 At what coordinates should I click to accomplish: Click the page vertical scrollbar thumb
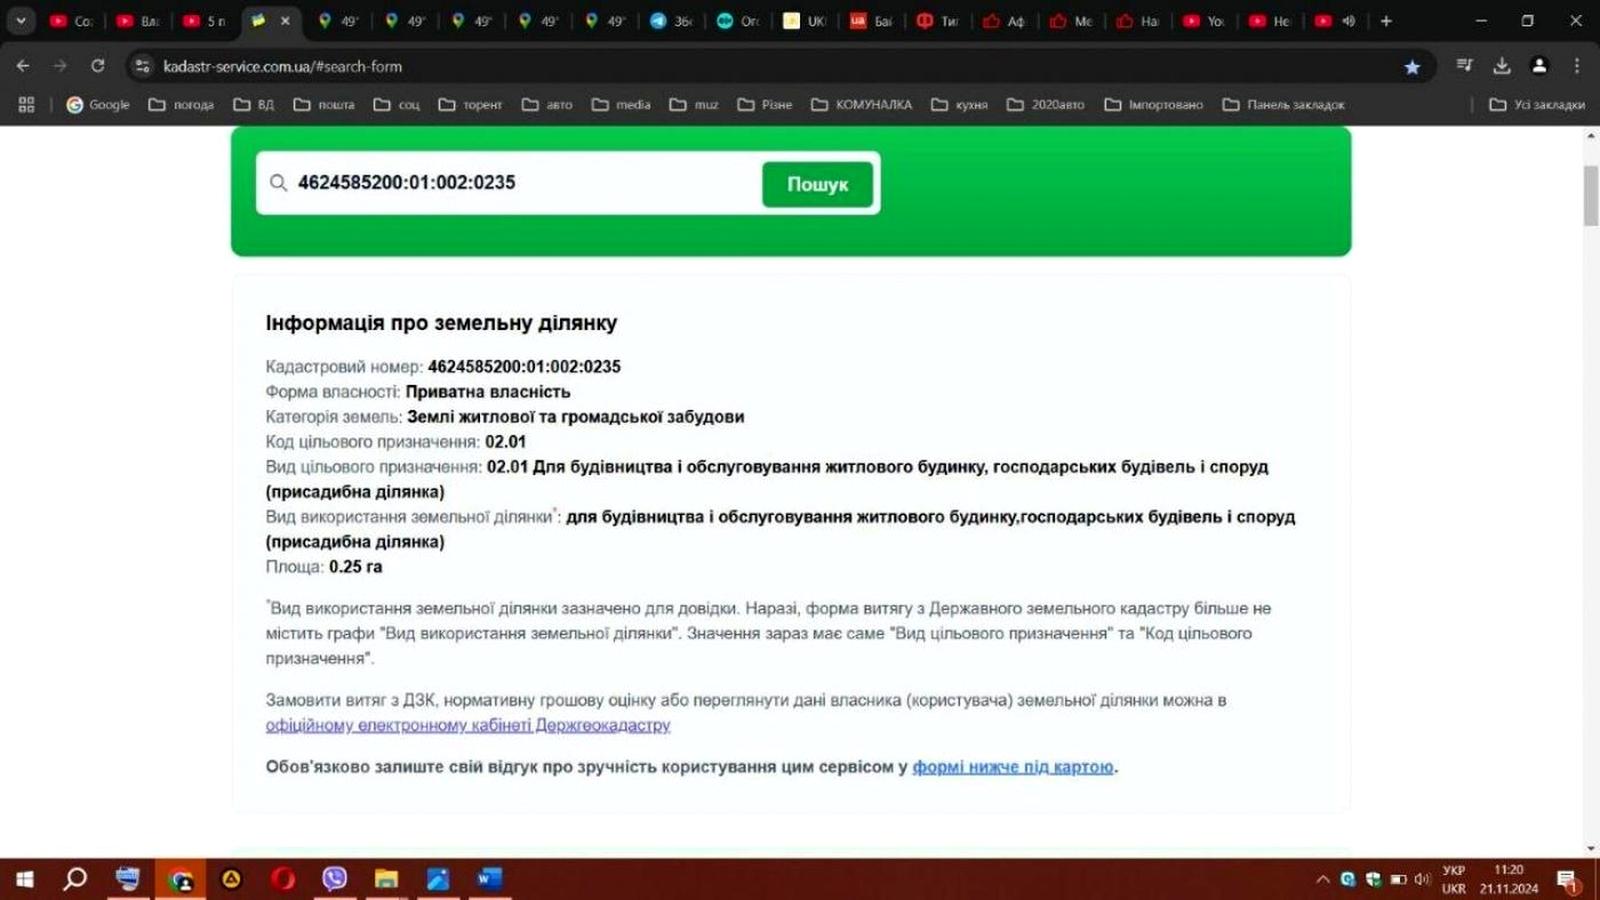1591,196
